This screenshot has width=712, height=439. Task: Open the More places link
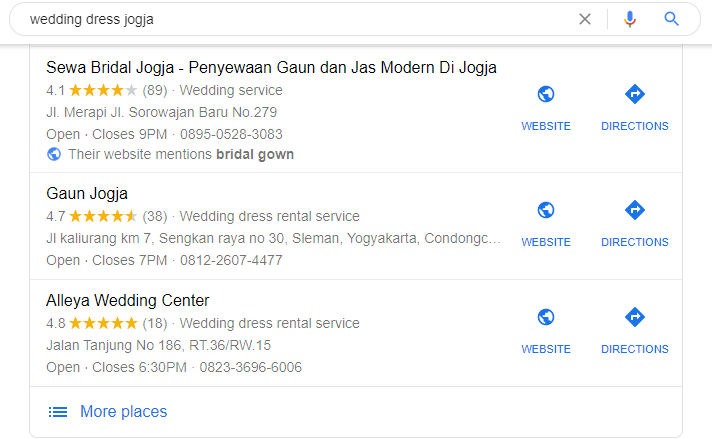pyautogui.click(x=124, y=411)
